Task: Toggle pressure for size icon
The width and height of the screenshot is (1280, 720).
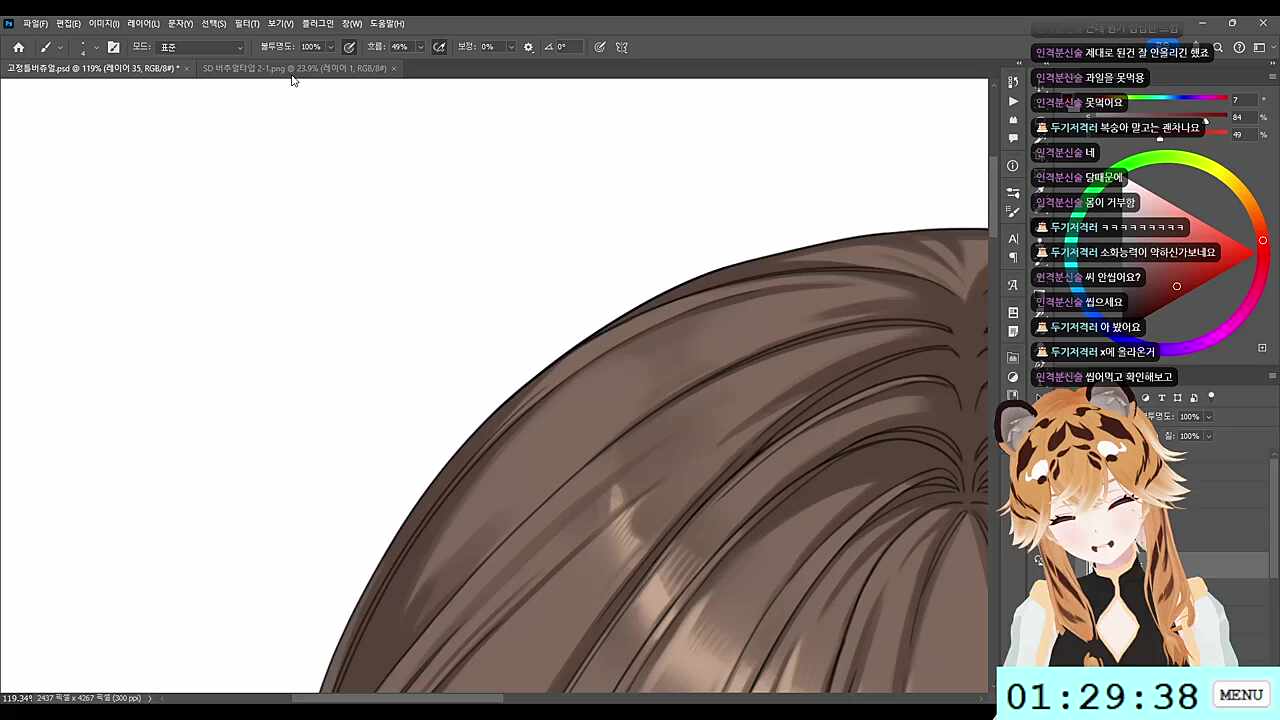Action: tap(599, 47)
